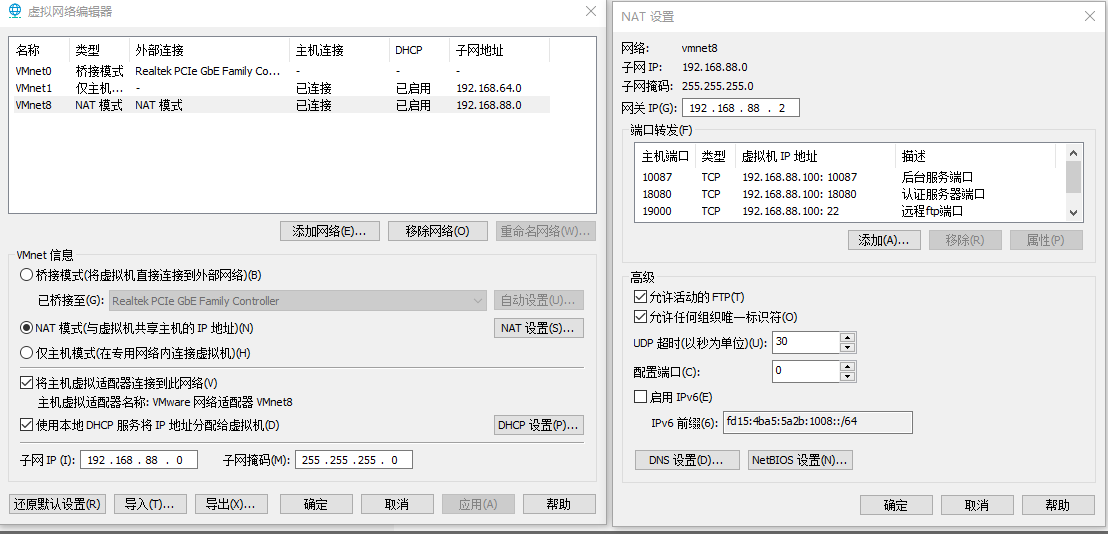The image size is (1108, 534).
Task: Click the UDP 超时 value field
Action: click(x=806, y=343)
